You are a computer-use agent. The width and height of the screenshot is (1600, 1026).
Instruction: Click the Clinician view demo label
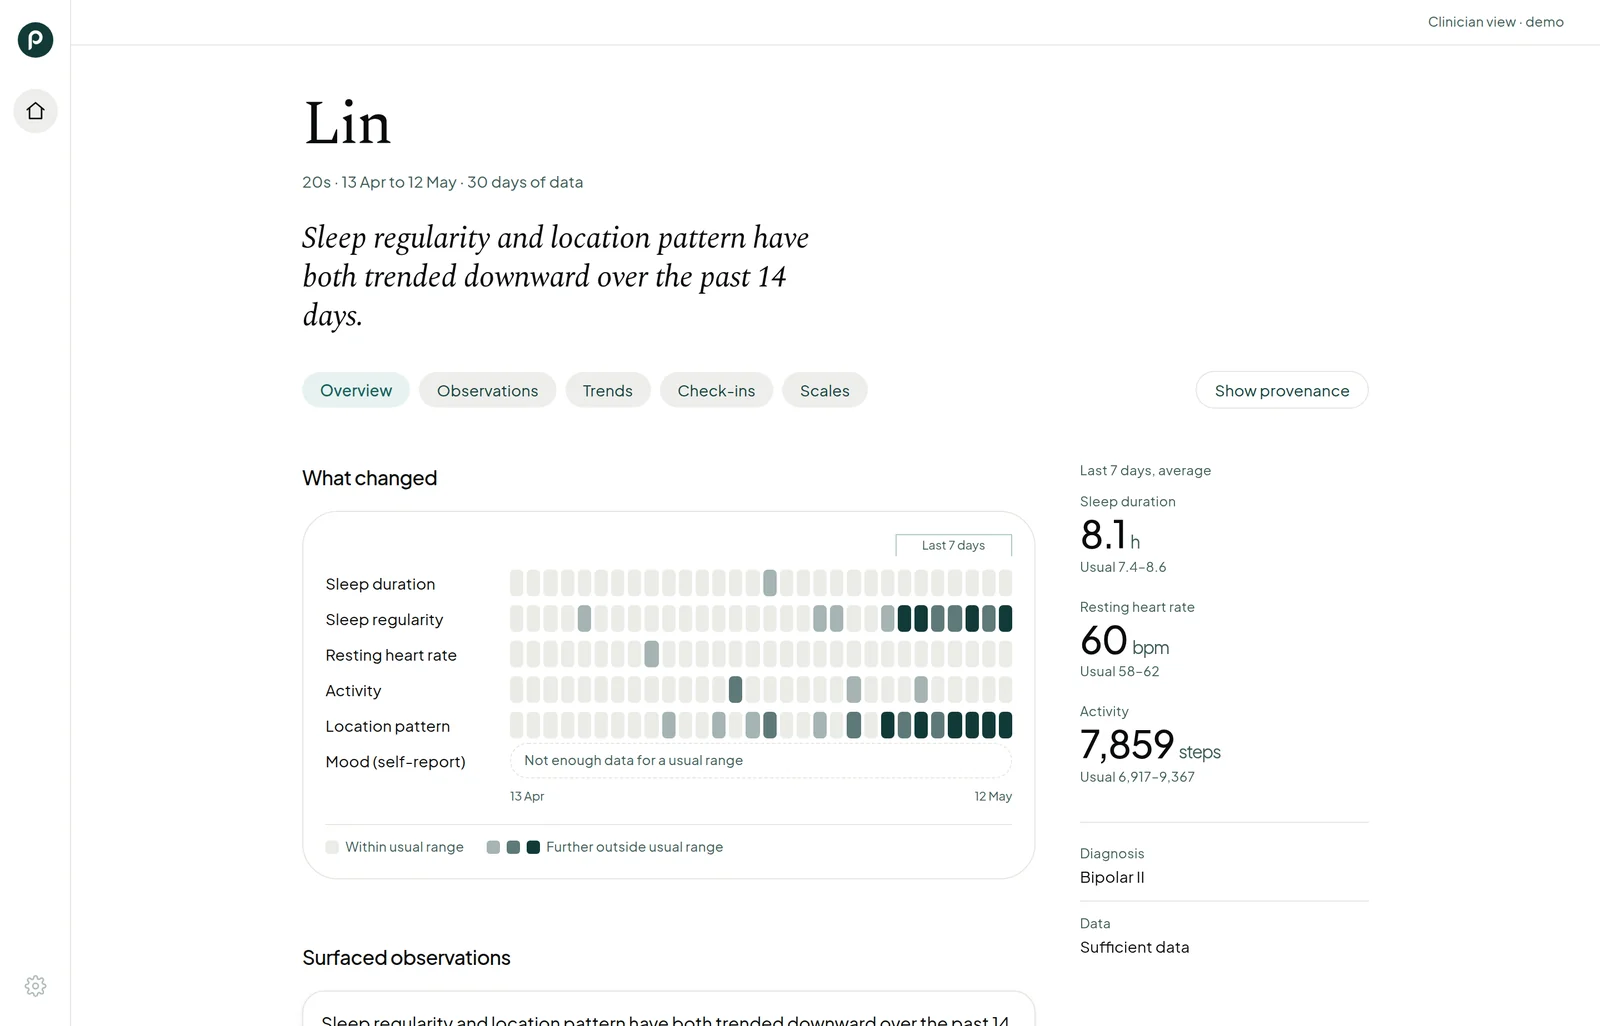[x=1496, y=22]
